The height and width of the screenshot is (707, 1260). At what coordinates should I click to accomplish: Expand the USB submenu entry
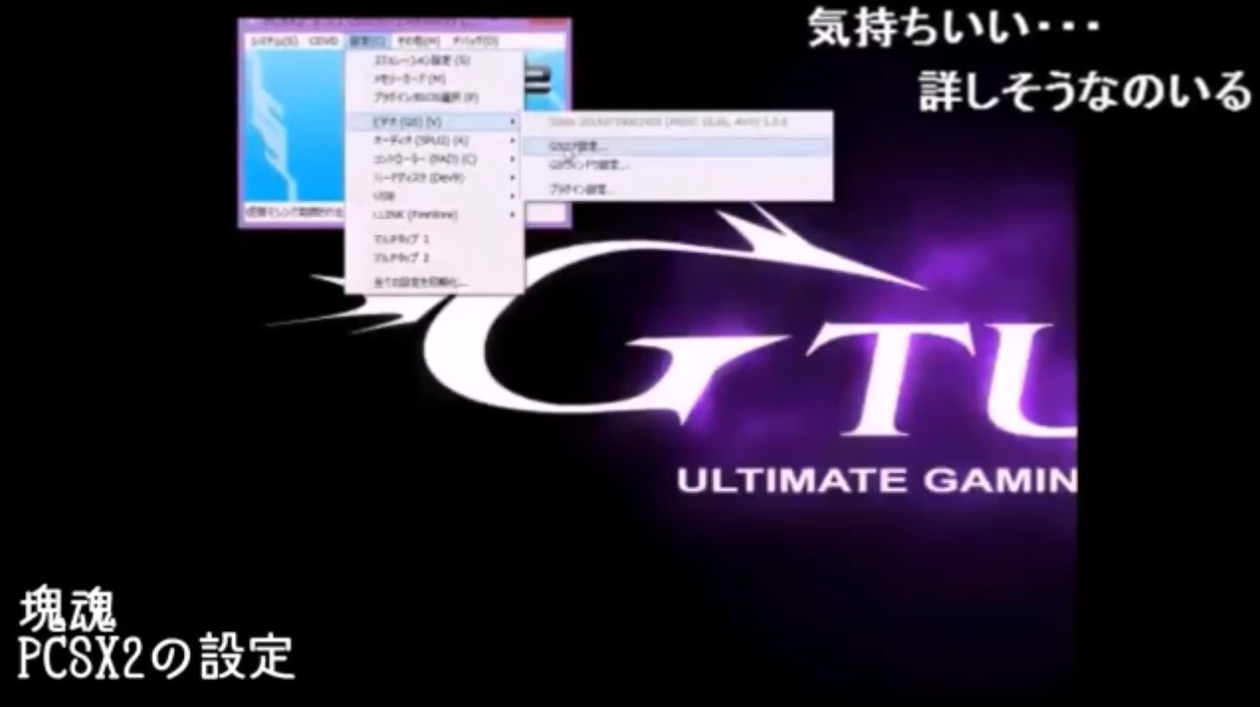coord(433,196)
